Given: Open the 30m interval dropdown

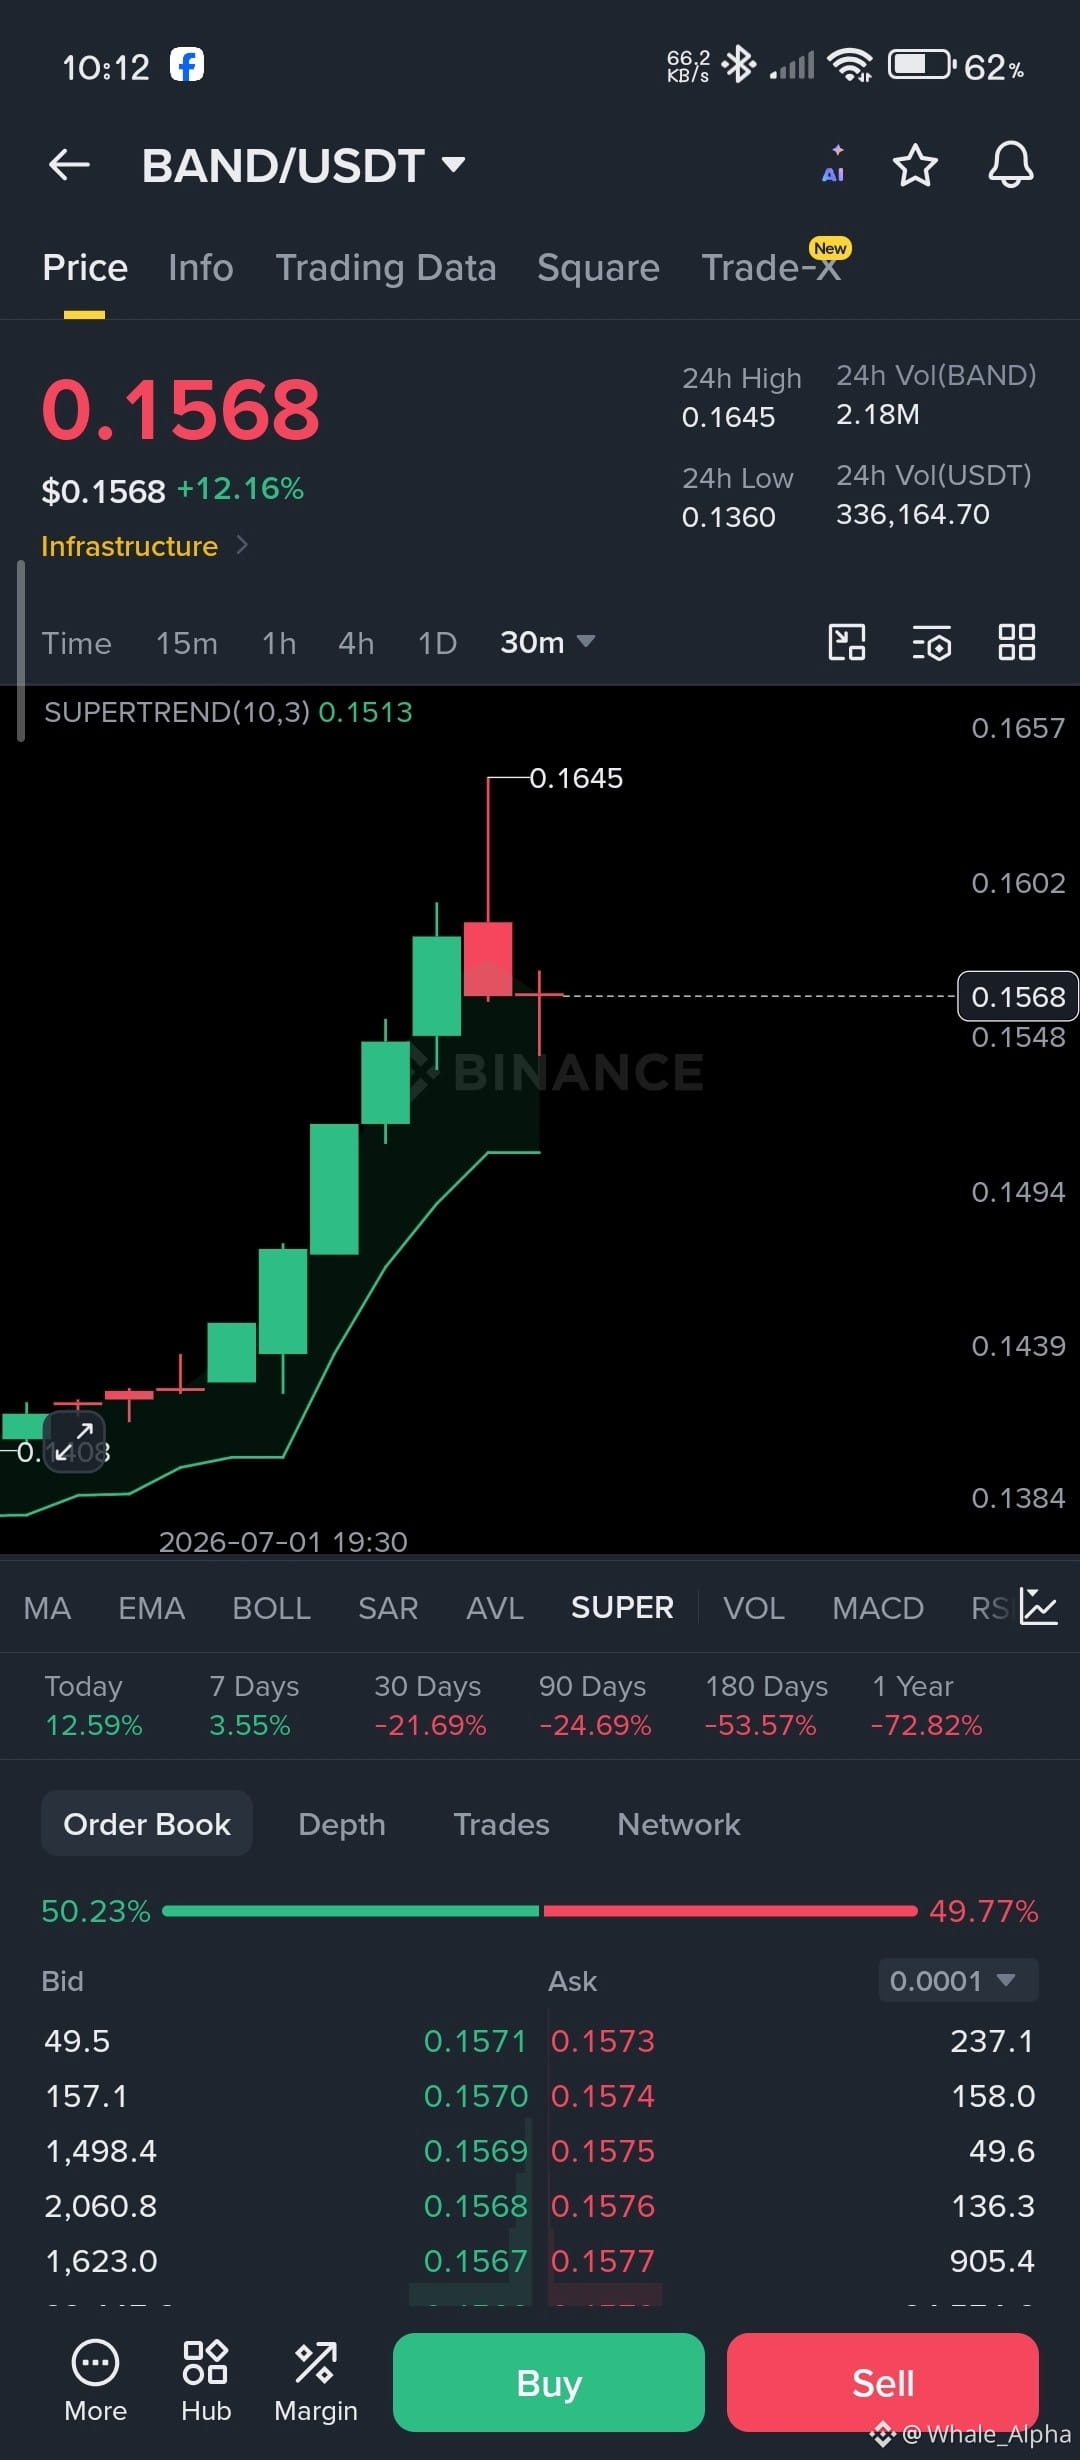Looking at the screenshot, I should (547, 642).
